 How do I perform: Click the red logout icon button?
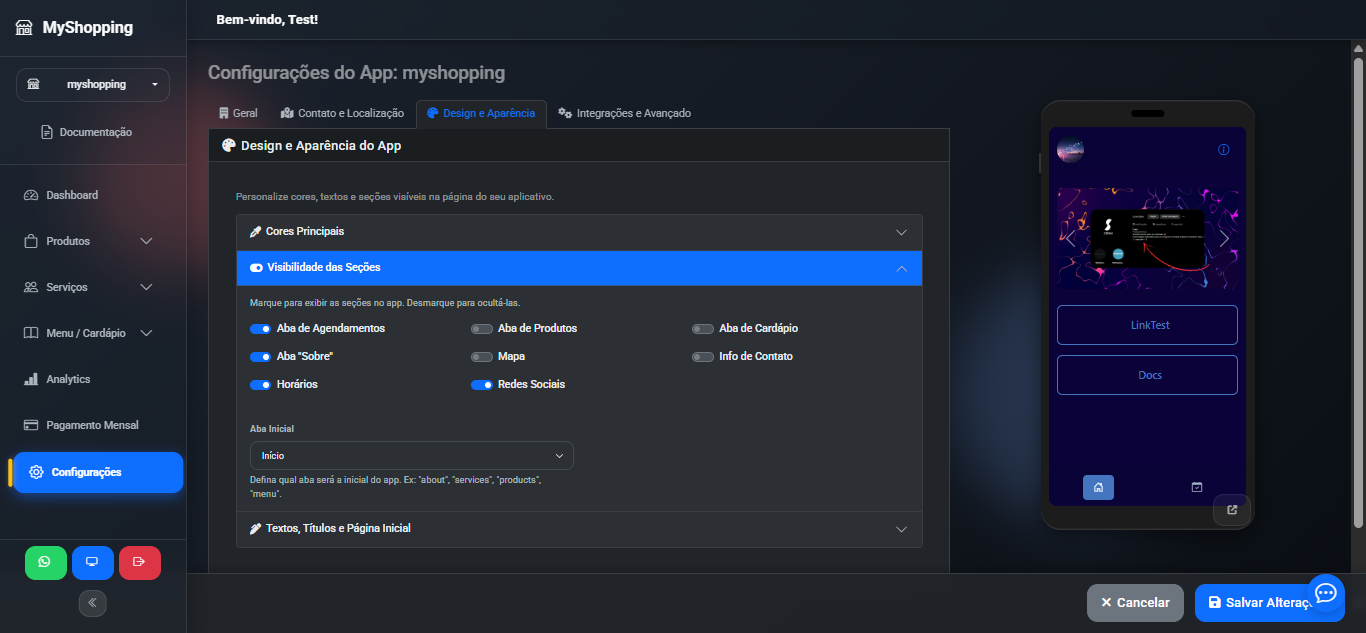(x=139, y=562)
